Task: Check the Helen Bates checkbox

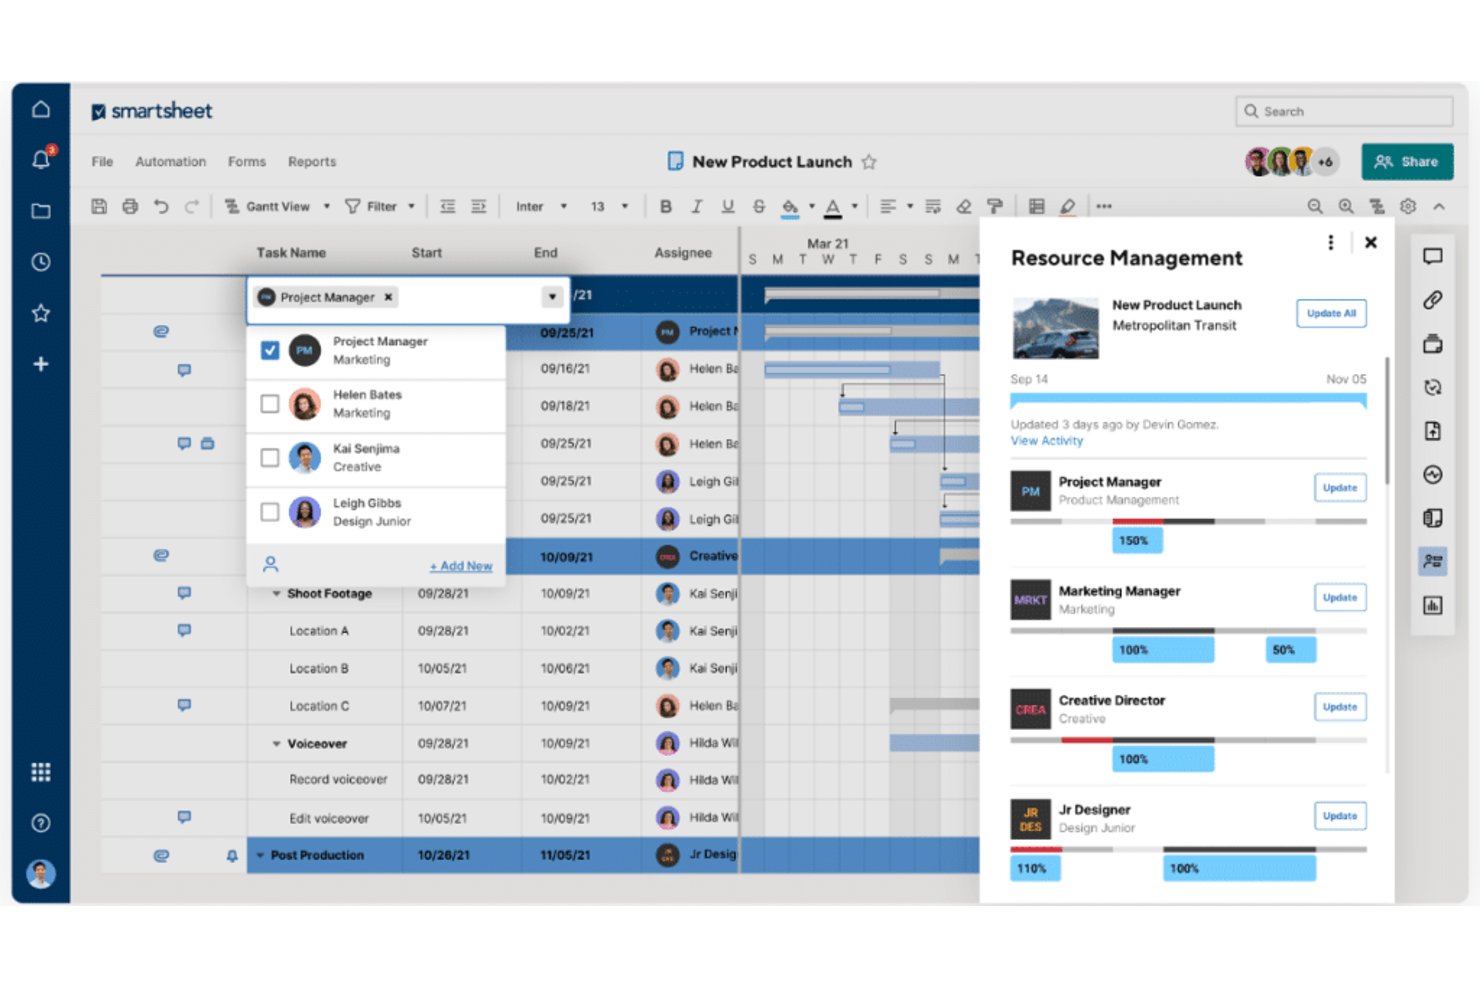Action: coord(270,404)
